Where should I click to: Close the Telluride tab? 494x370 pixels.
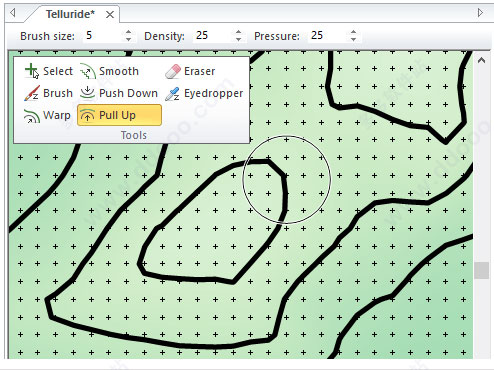pyautogui.click(x=110, y=15)
